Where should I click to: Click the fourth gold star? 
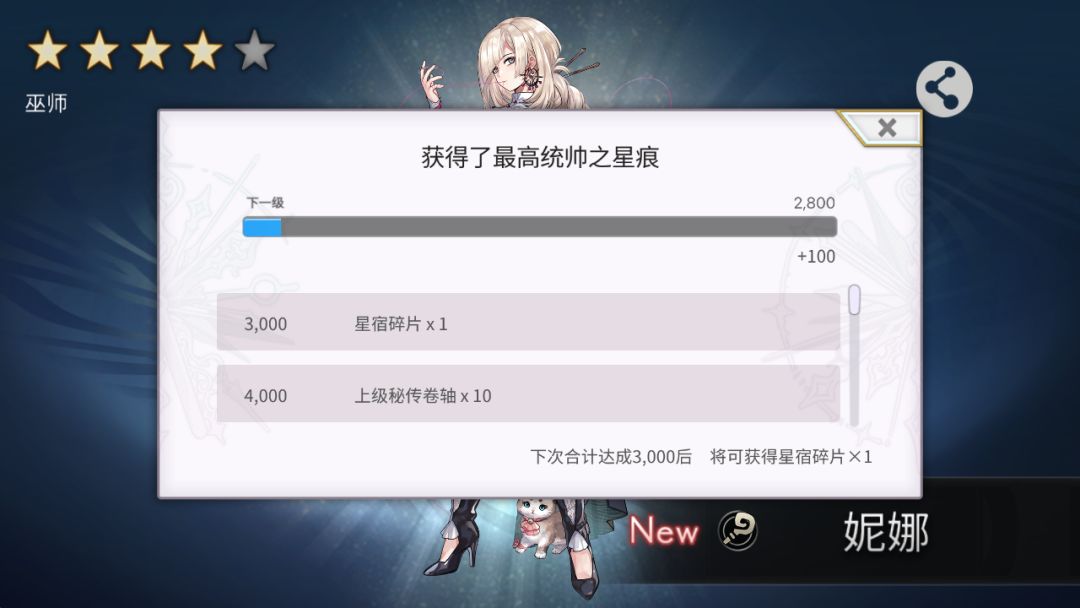coord(202,50)
